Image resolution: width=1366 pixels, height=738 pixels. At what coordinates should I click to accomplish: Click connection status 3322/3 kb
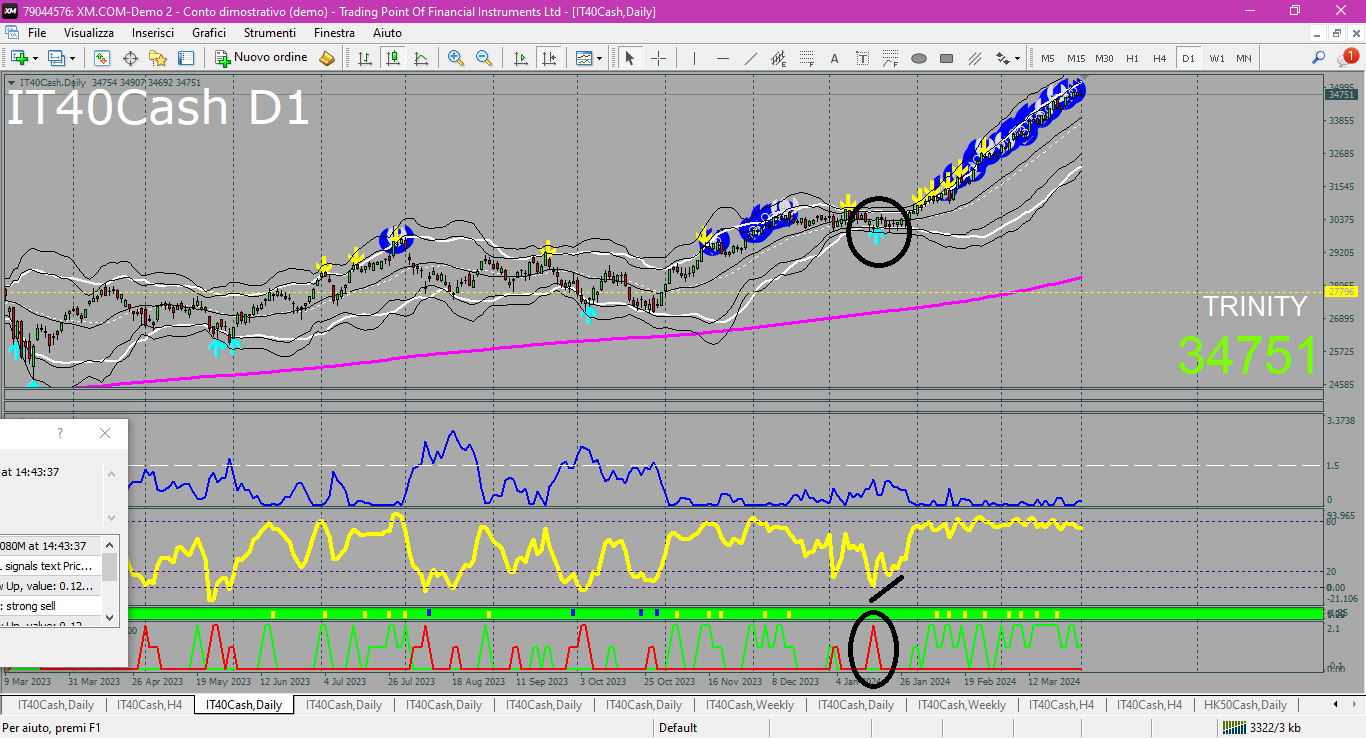pos(1261,728)
